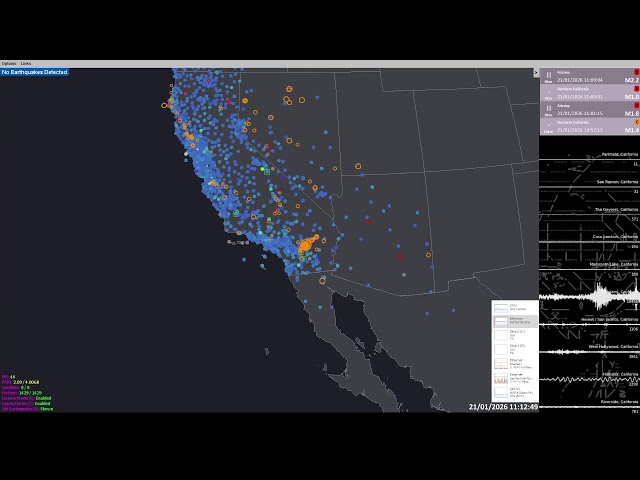Screen dimensions: 640x480
Task: Click the FPS: 44 status text
Action: [x=8, y=377]
